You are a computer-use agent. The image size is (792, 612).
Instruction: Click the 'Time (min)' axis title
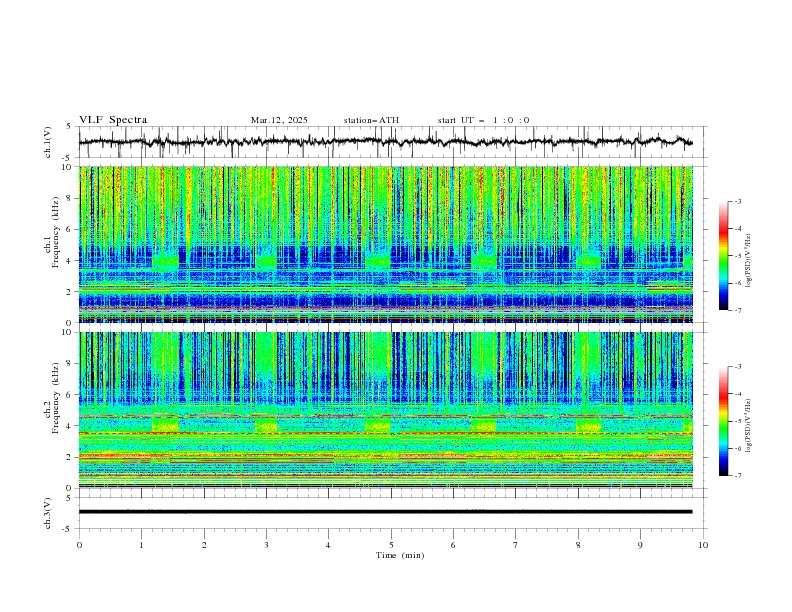click(400, 555)
